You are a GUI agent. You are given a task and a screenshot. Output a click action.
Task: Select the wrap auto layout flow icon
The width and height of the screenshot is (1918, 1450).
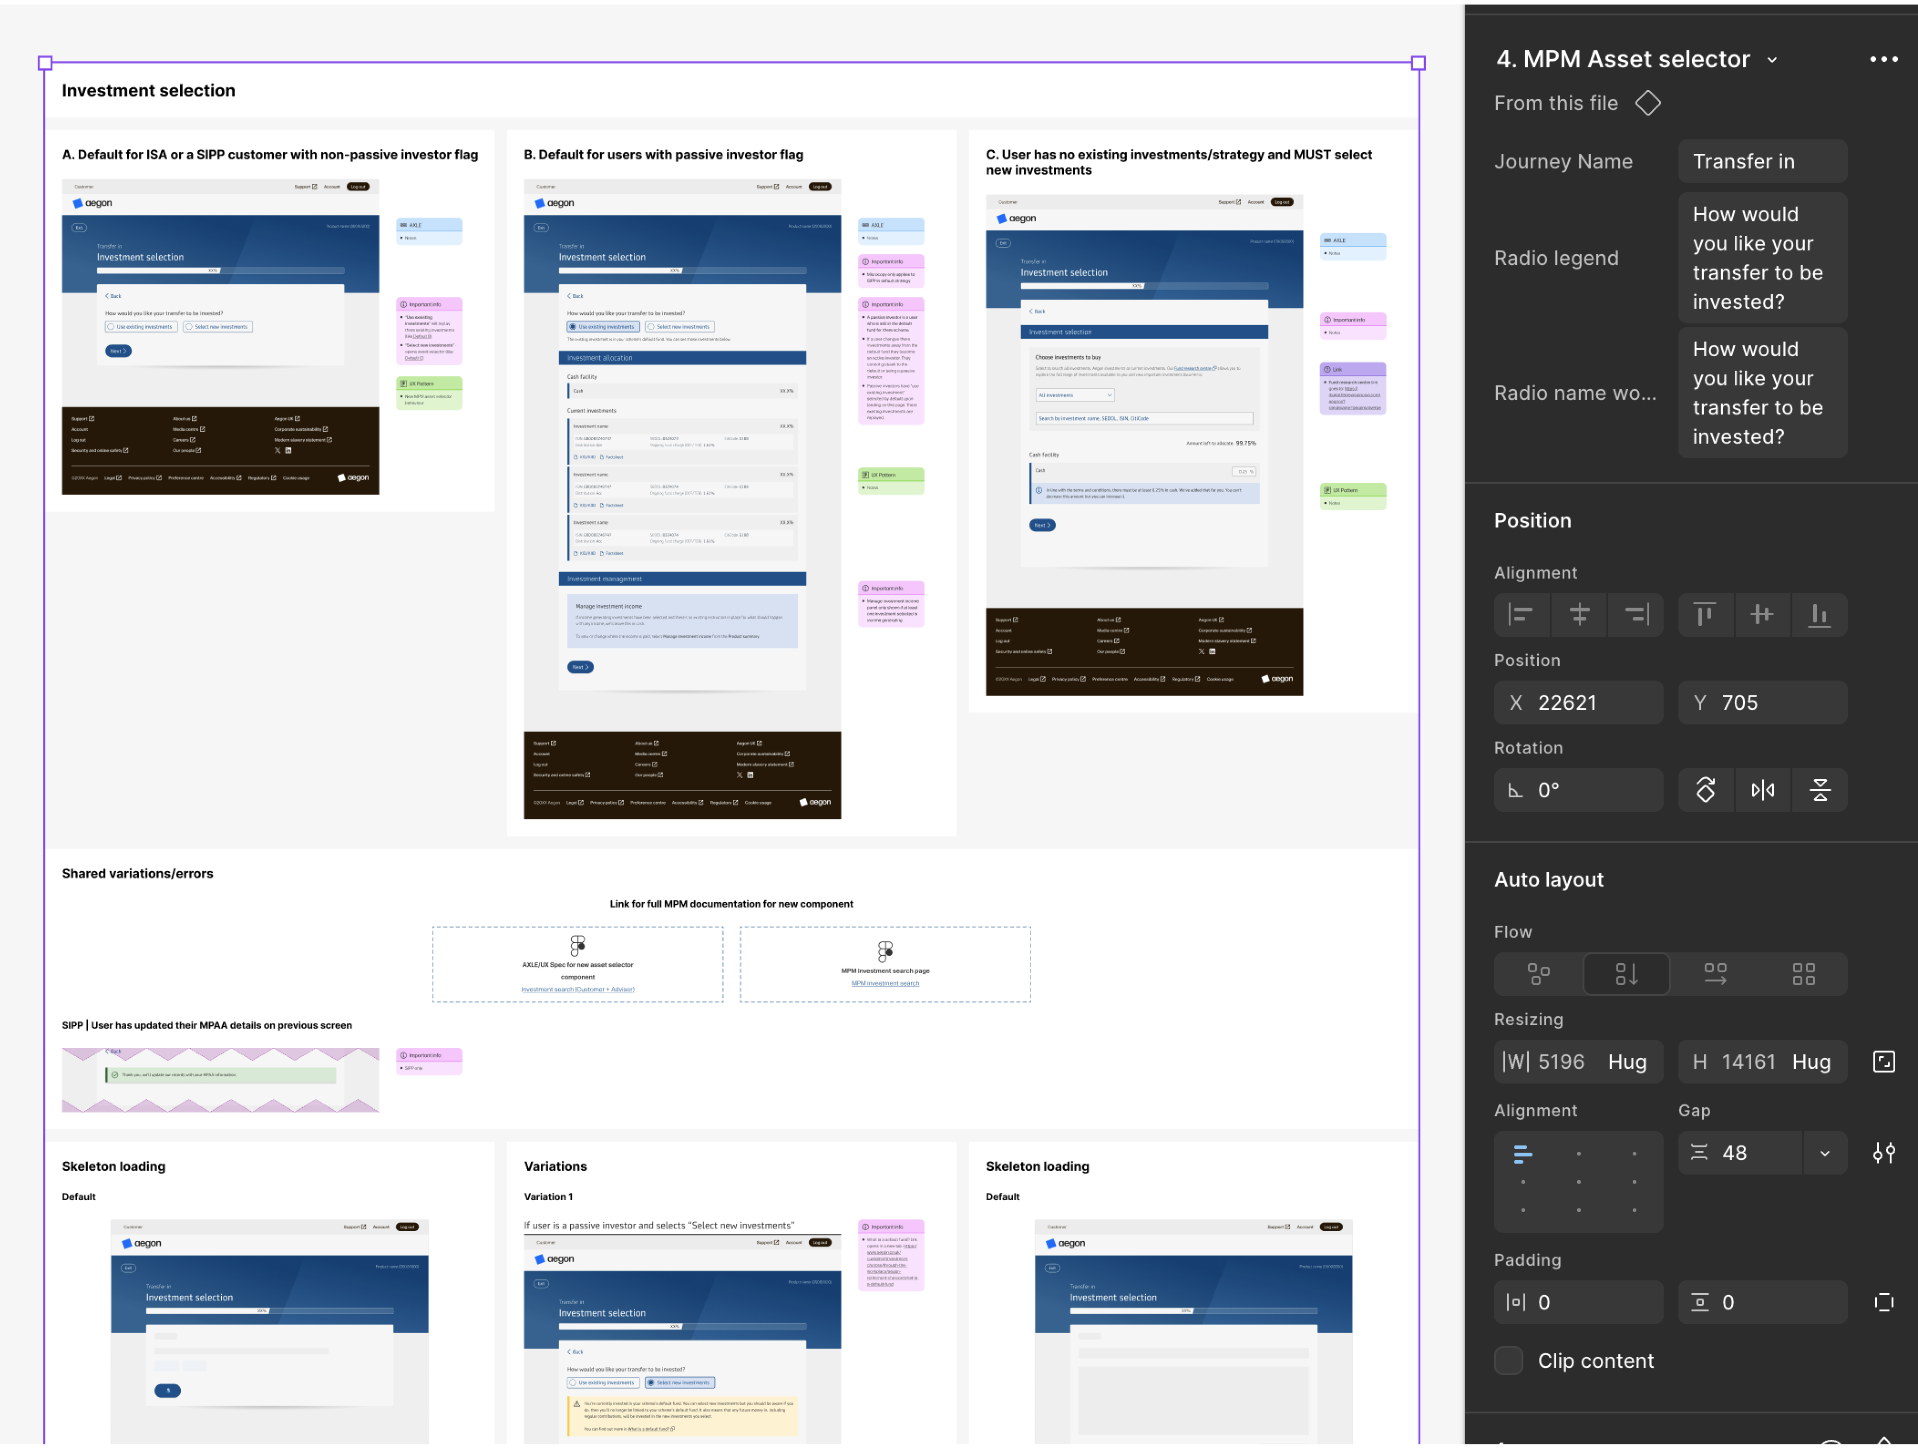coord(1804,973)
